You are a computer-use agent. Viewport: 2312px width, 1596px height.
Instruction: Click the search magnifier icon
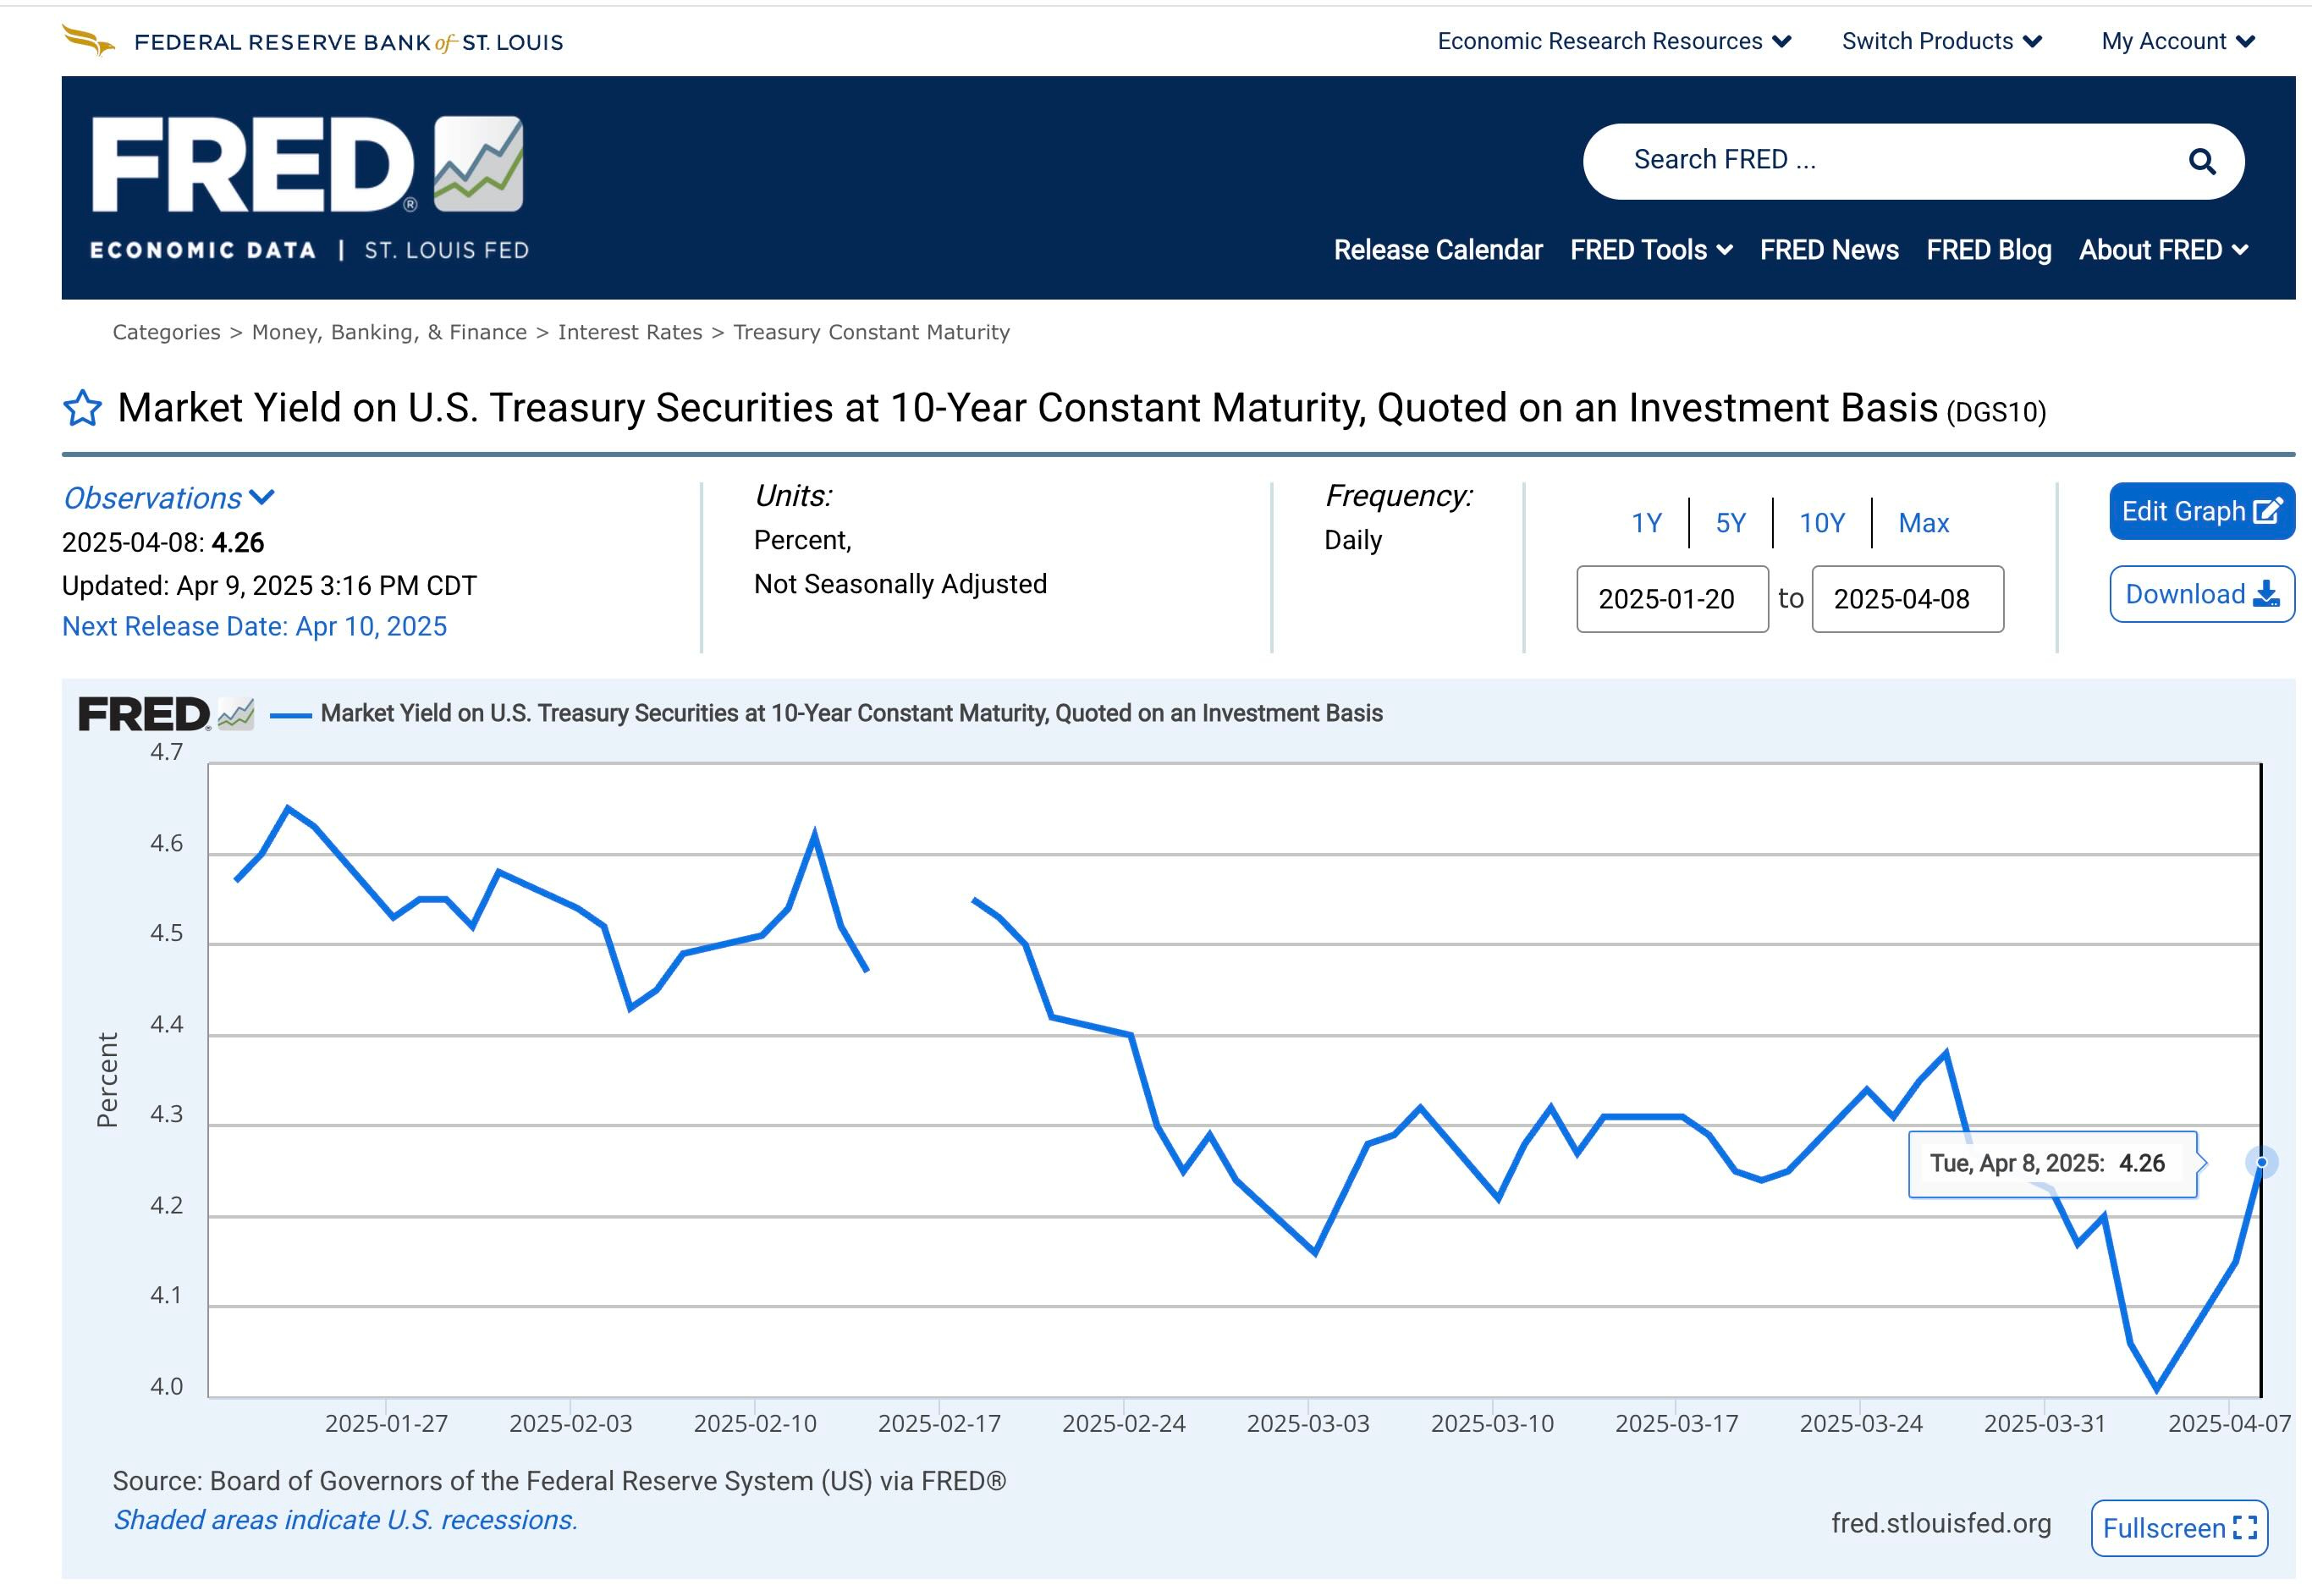click(2201, 161)
